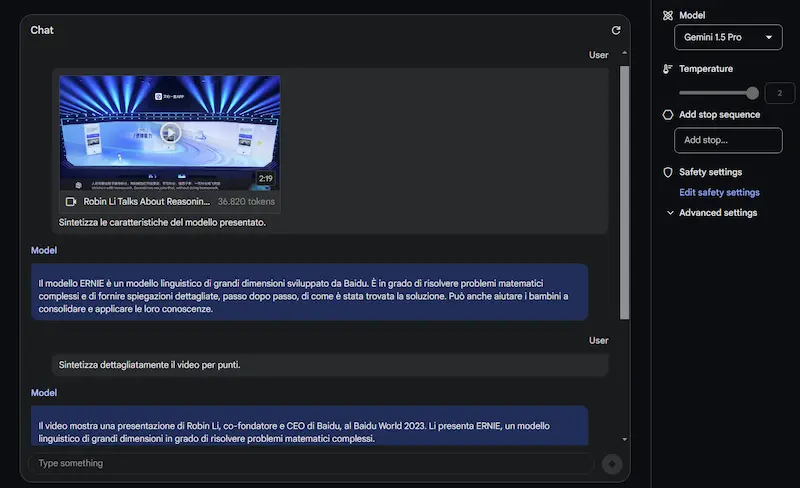The image size is (800, 488).
Task: Click the 36.820 tokens label
Action: pyautogui.click(x=246, y=202)
